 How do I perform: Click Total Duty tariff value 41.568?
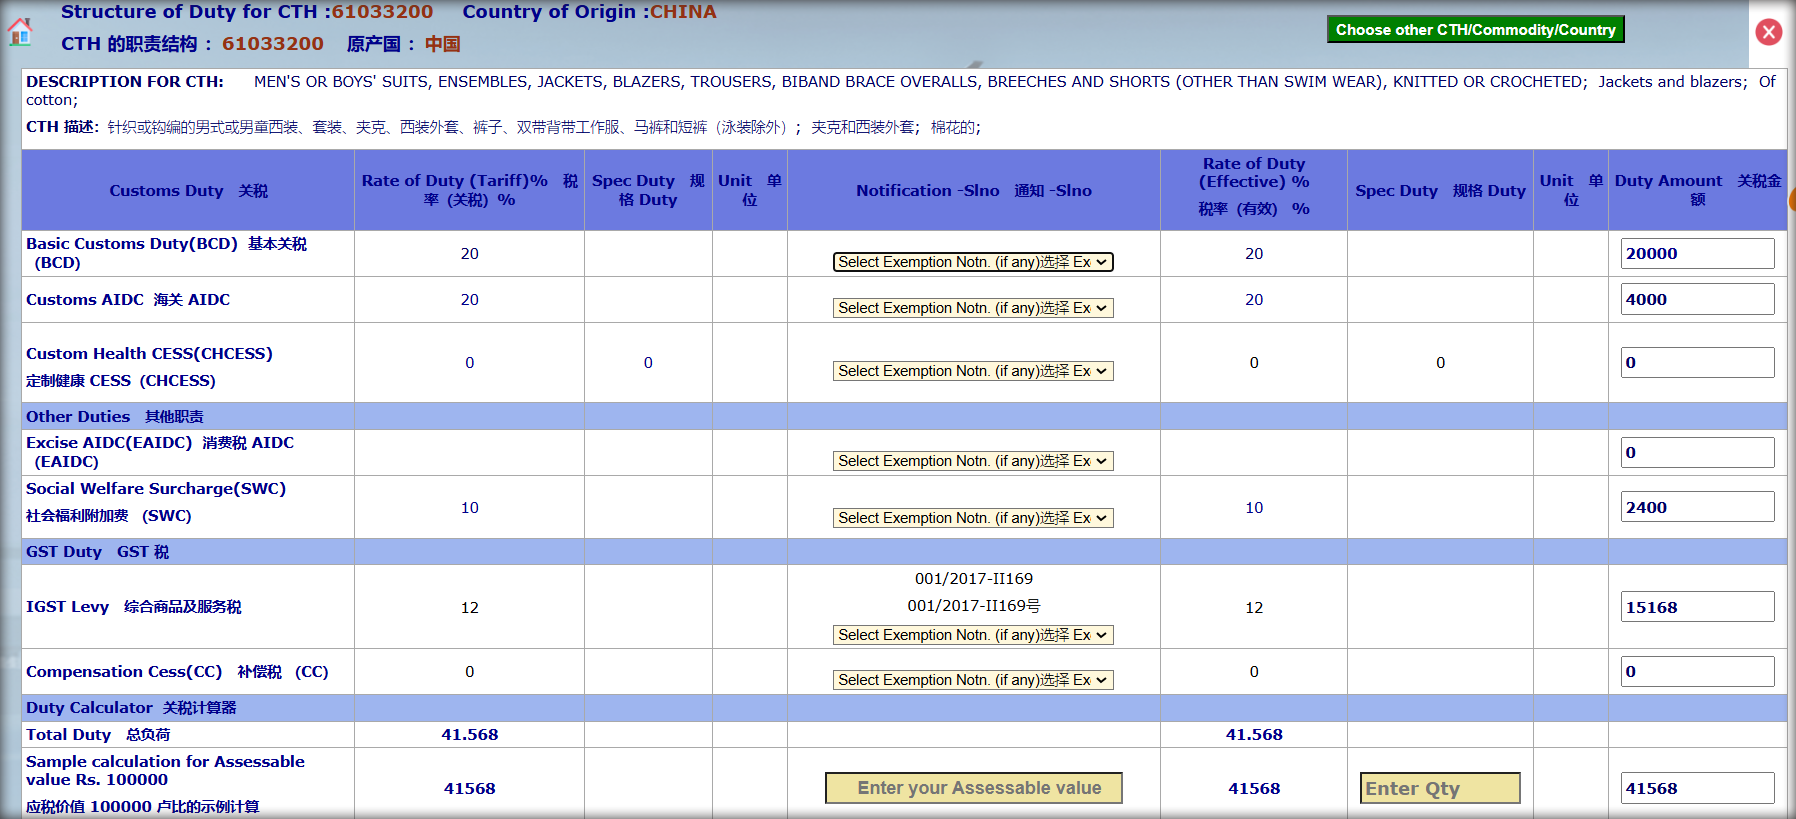469,734
